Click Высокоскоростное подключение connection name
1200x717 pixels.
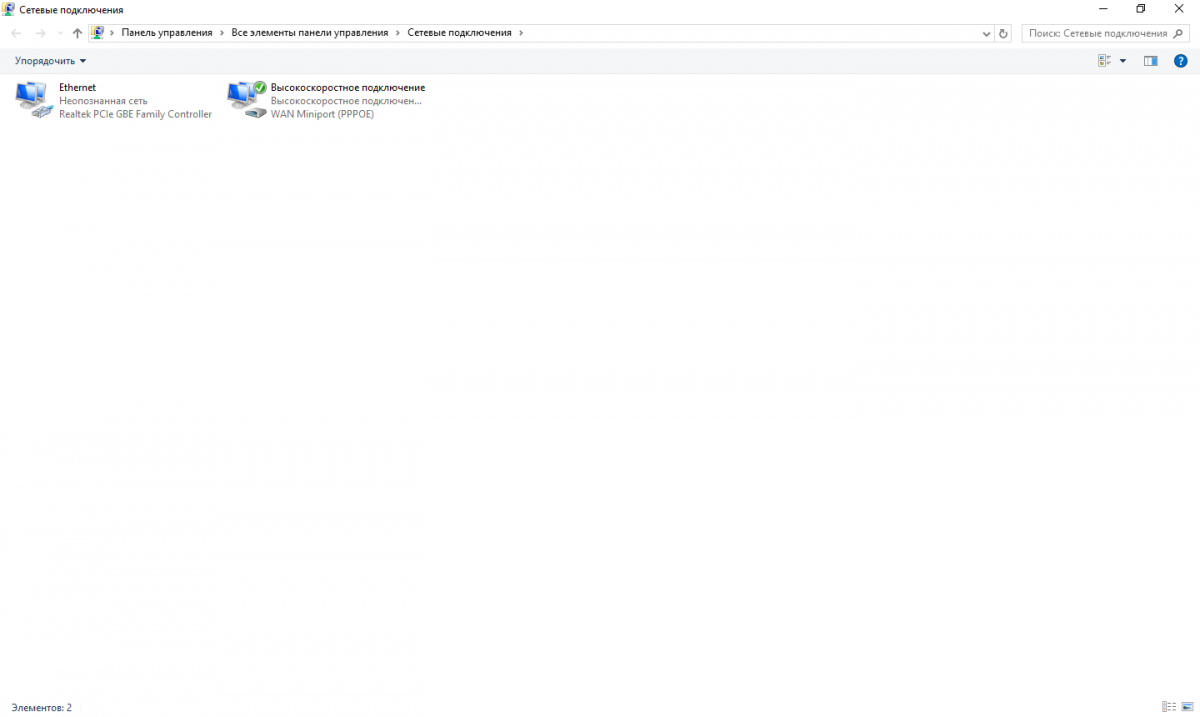click(x=348, y=88)
